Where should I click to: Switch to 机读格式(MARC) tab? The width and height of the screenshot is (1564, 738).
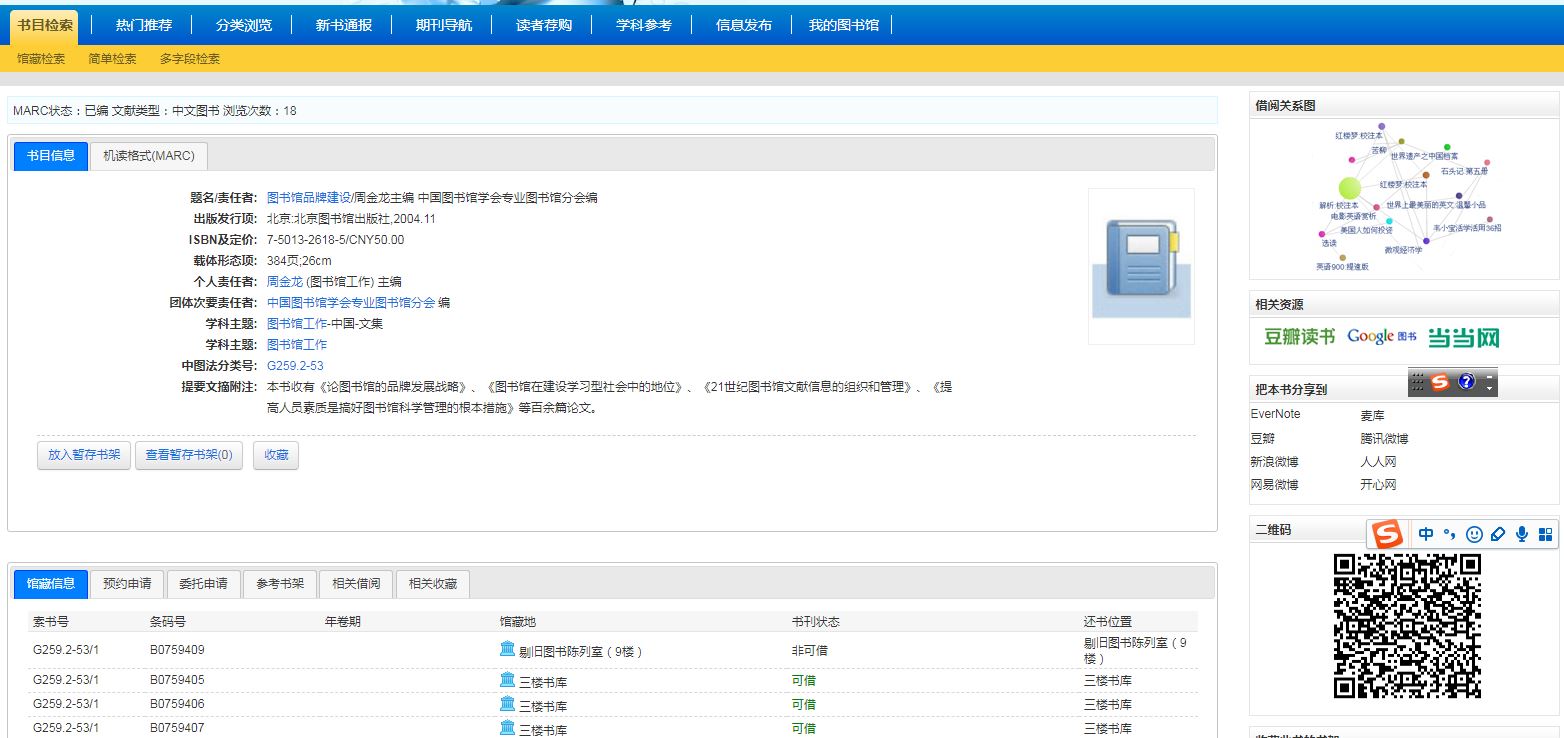(149, 156)
